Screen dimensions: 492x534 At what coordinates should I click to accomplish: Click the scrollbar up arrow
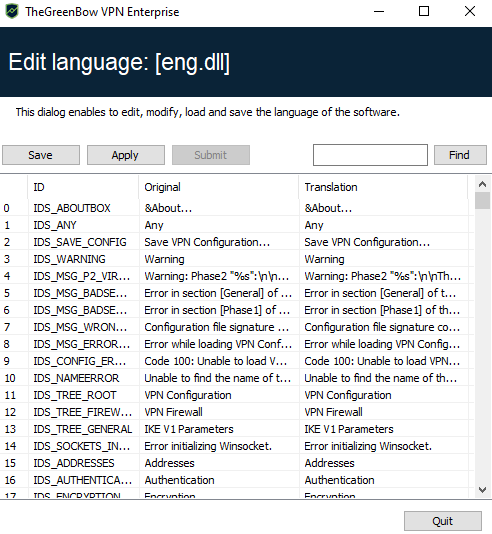(482, 184)
